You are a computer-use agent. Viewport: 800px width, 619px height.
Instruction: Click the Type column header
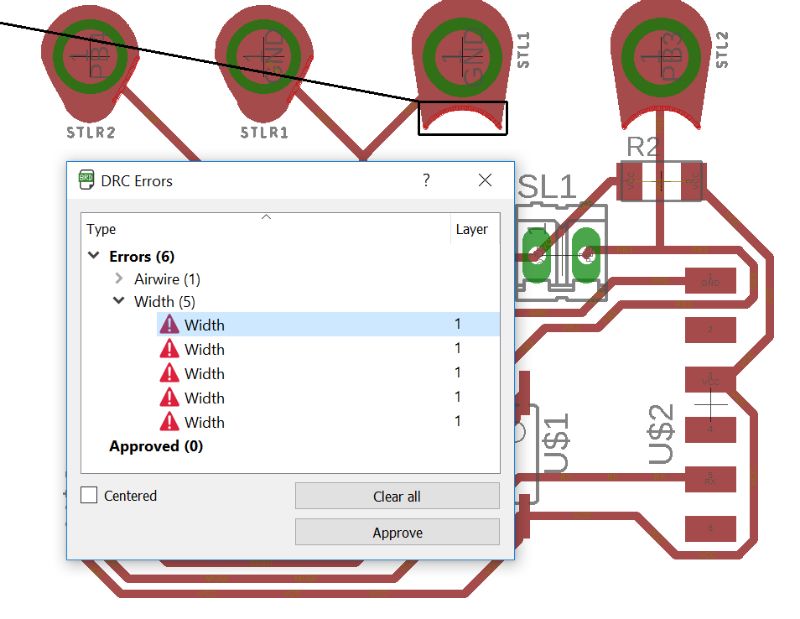tap(265, 229)
